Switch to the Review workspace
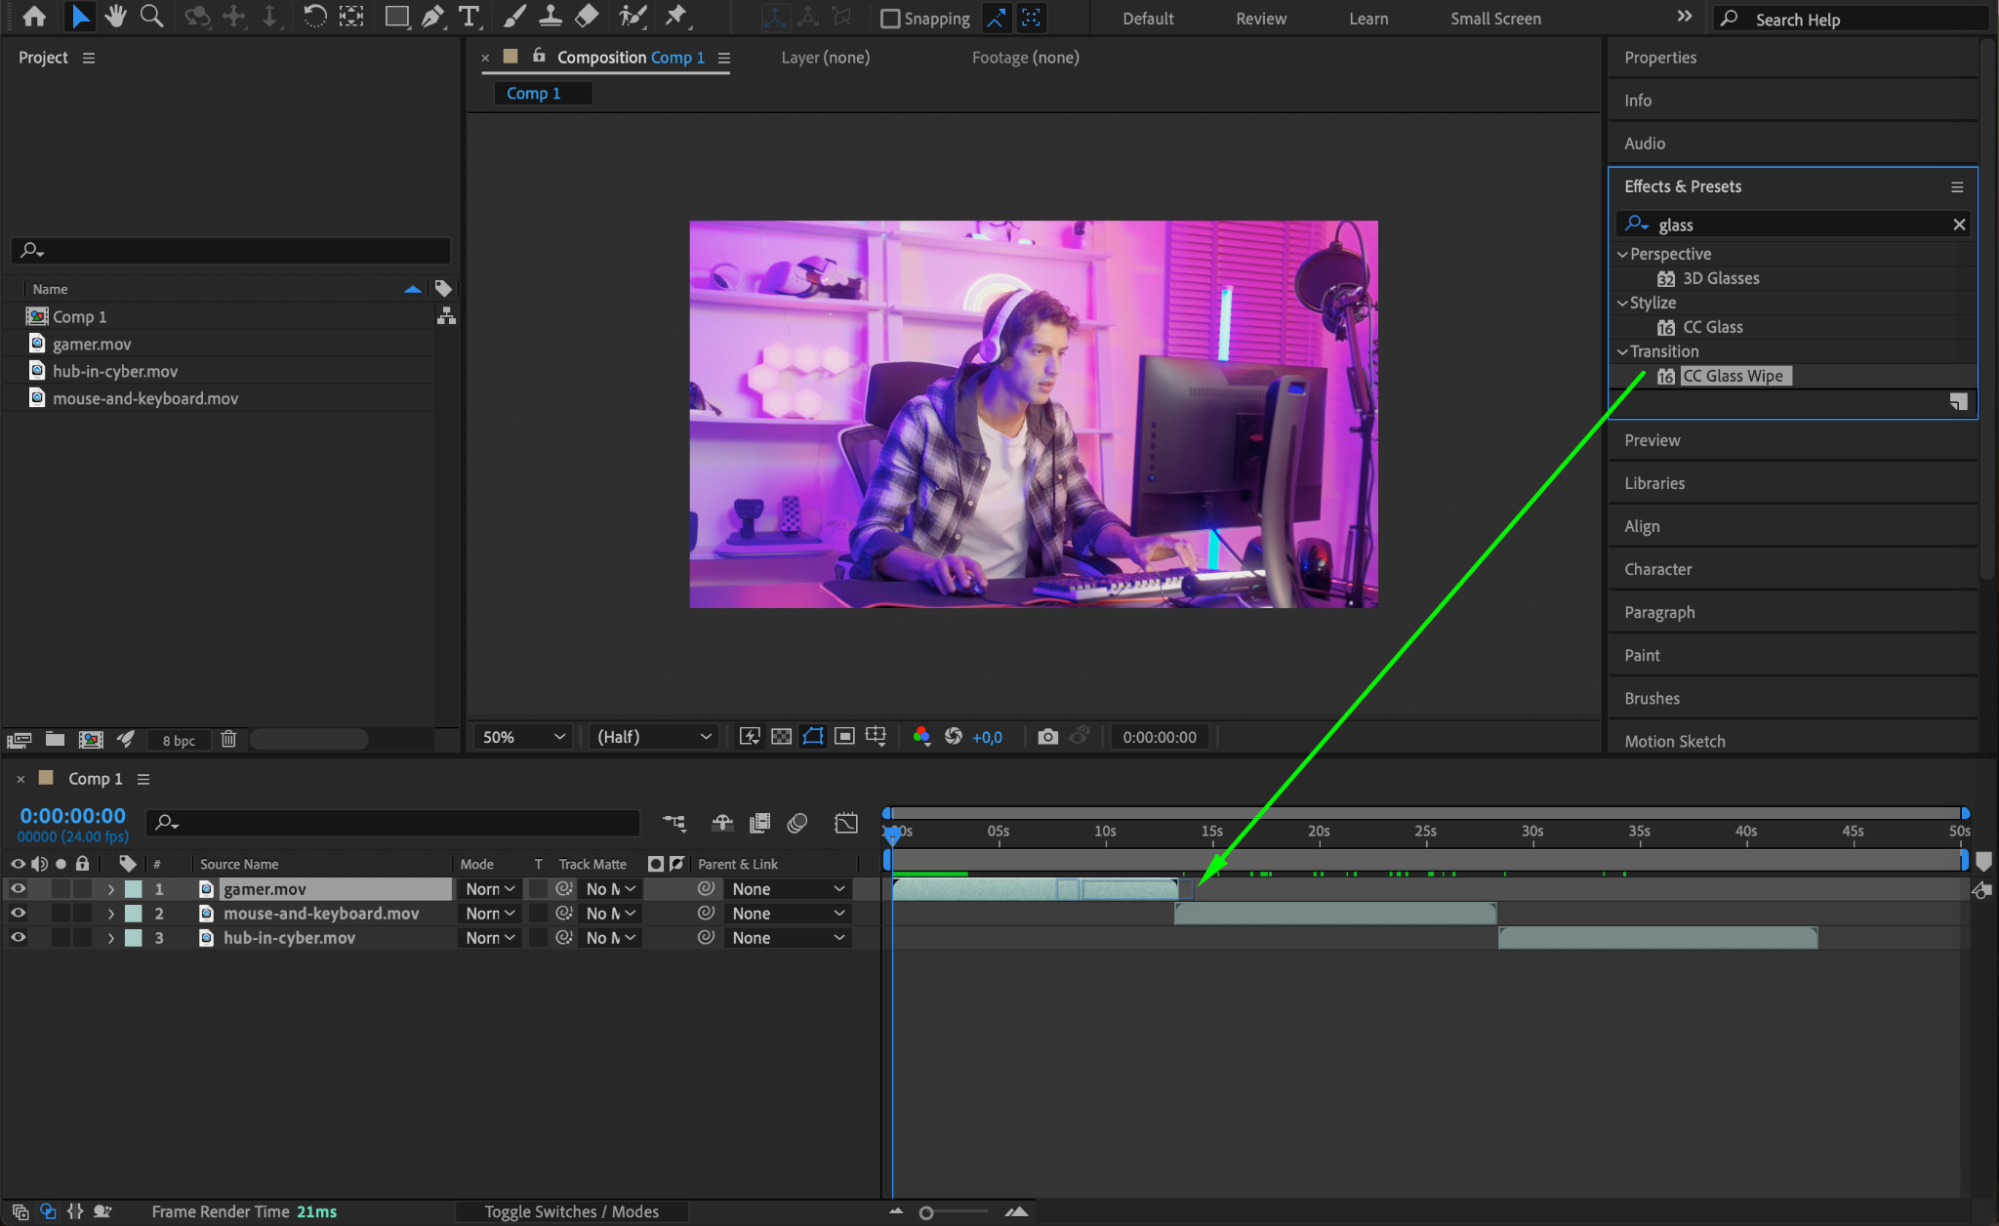The height and width of the screenshot is (1226, 1999). tap(1260, 18)
